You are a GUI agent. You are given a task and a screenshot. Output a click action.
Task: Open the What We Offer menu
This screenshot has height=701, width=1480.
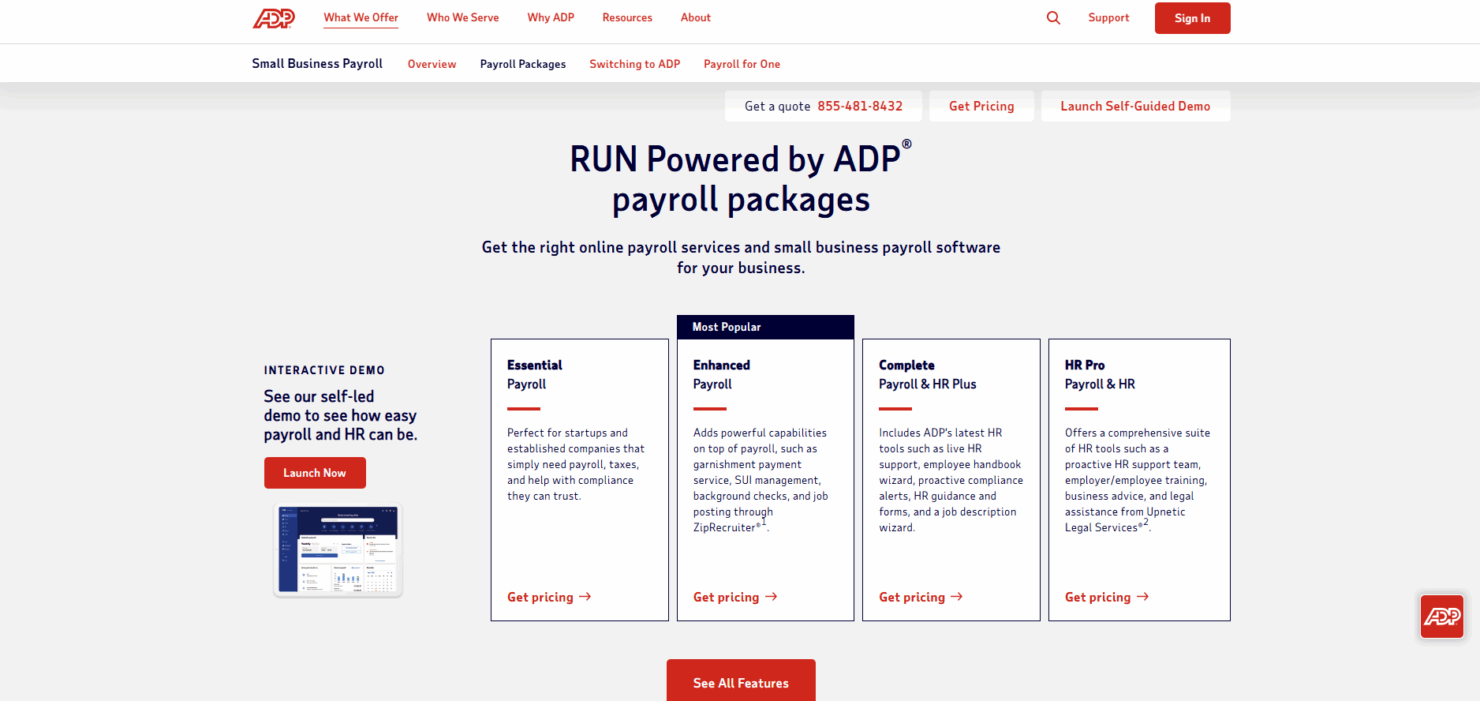(361, 18)
